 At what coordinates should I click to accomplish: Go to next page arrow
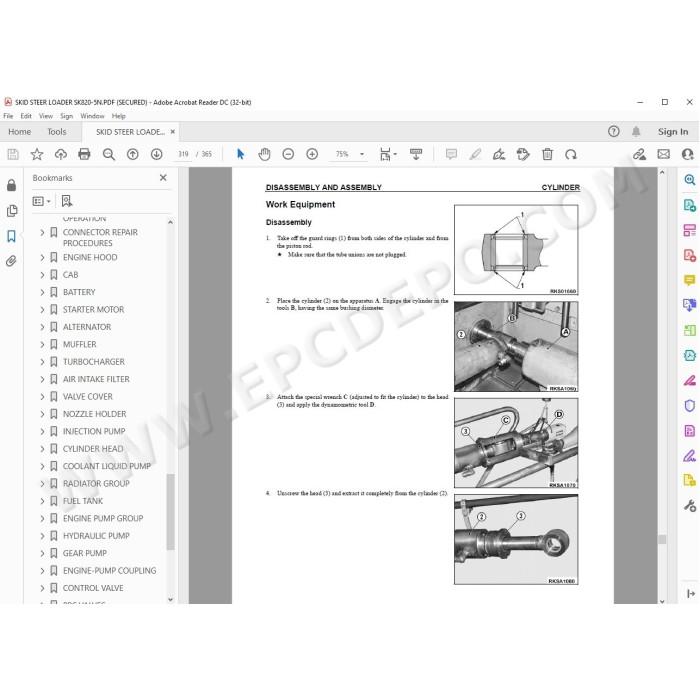tap(156, 154)
